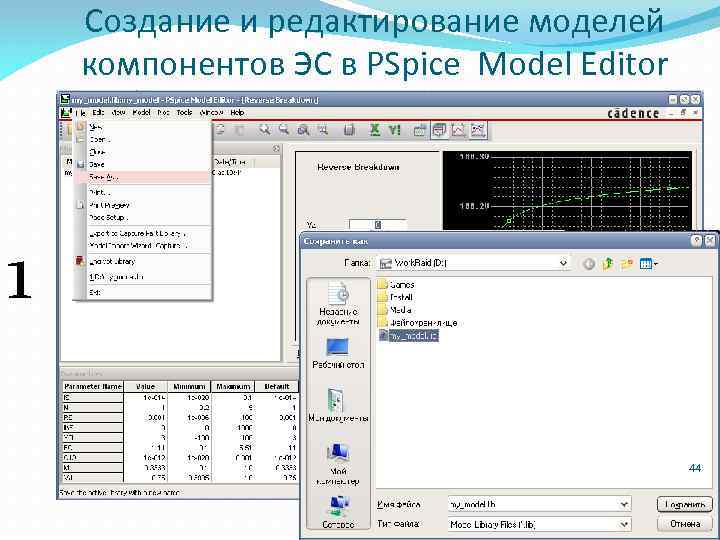Image resolution: width=720 pixels, height=540 pixels.
Task: Click the IS parameter row name cell
Action: (x=93, y=398)
